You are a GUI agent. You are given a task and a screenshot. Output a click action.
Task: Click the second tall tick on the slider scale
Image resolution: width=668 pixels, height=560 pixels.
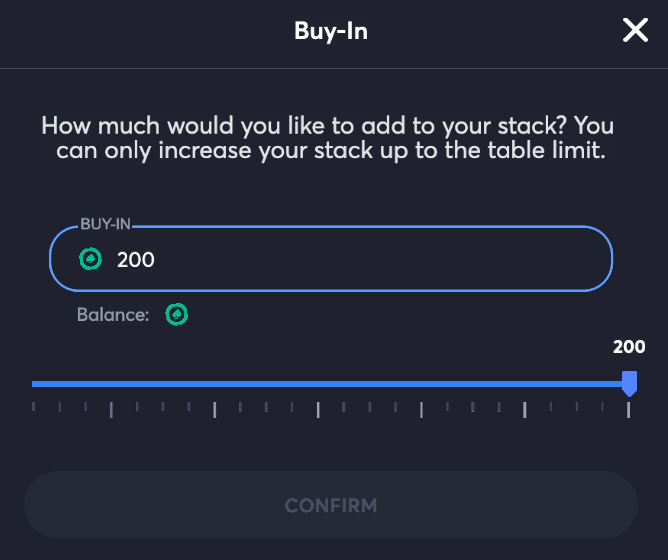tap(214, 409)
